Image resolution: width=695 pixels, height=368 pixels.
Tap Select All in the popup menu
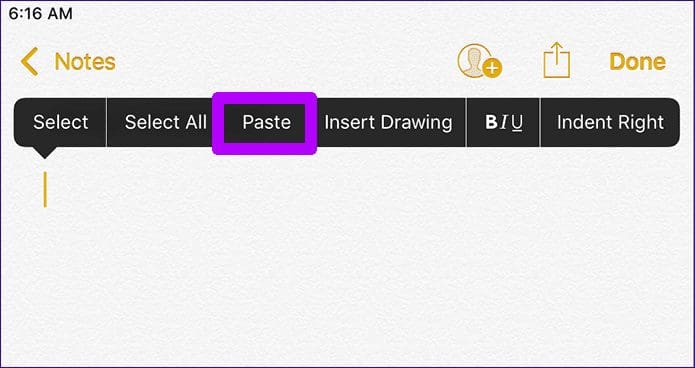pos(166,122)
